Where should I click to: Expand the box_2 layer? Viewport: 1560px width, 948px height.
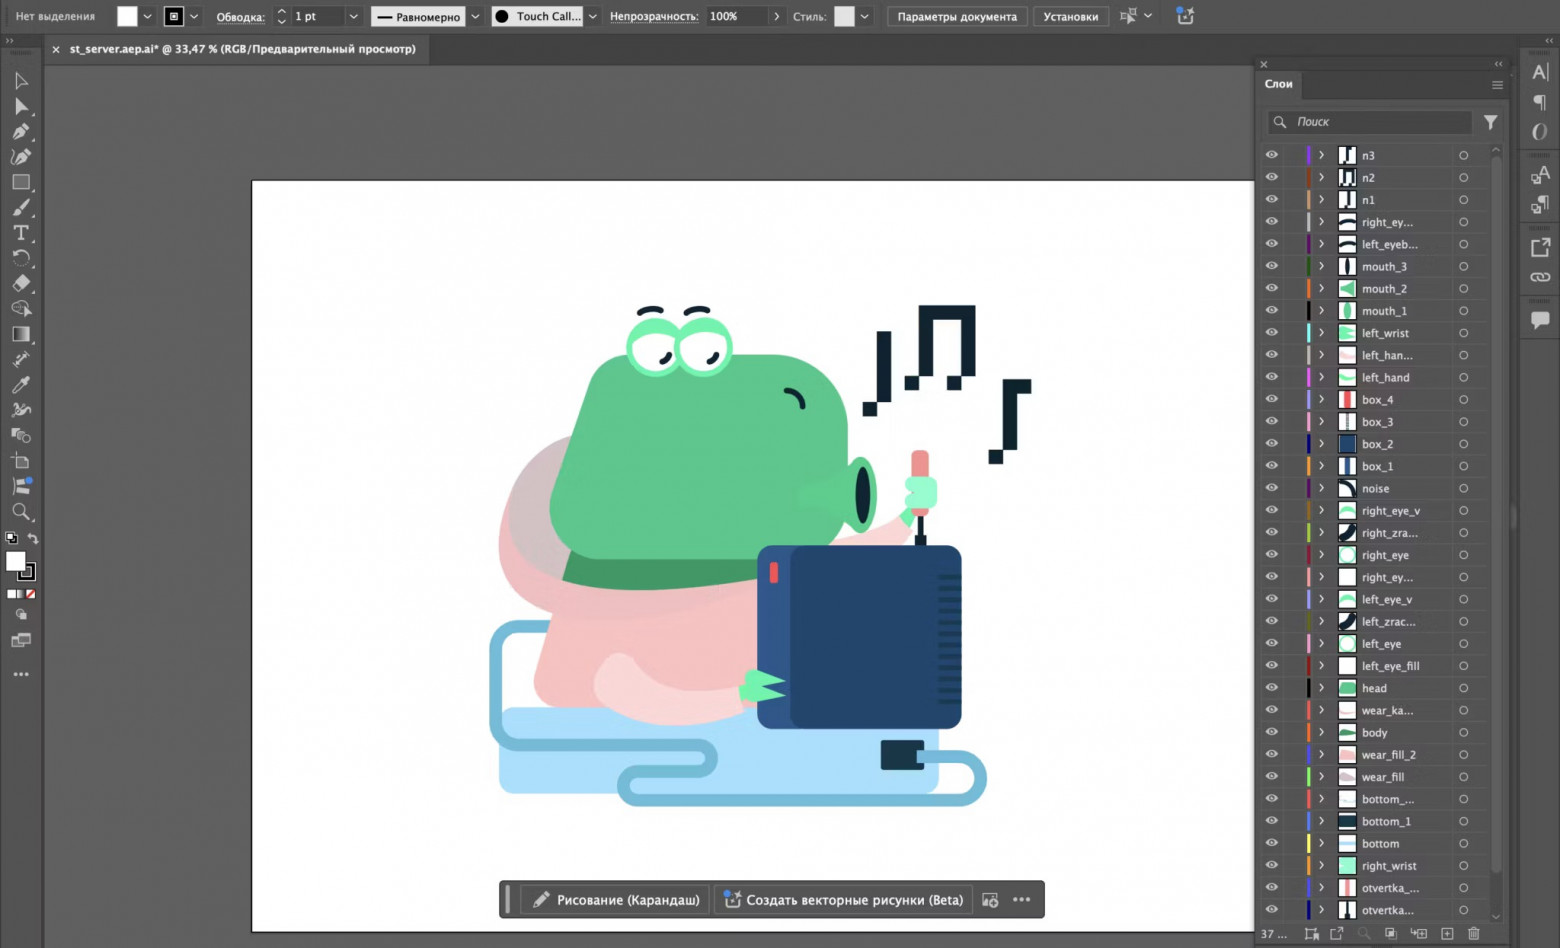[x=1321, y=444]
